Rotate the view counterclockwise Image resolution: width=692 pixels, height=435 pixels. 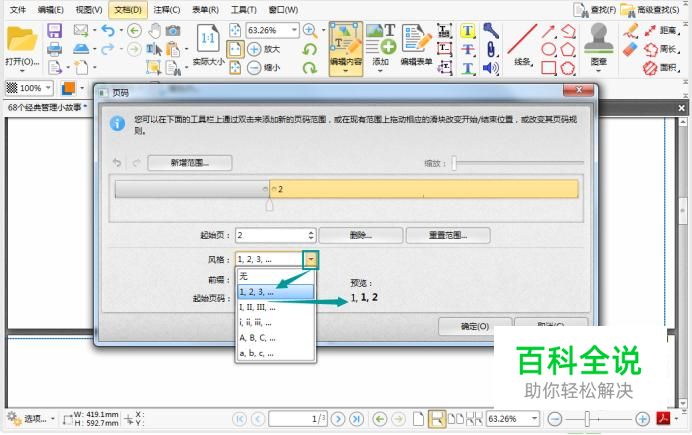[x=310, y=49]
